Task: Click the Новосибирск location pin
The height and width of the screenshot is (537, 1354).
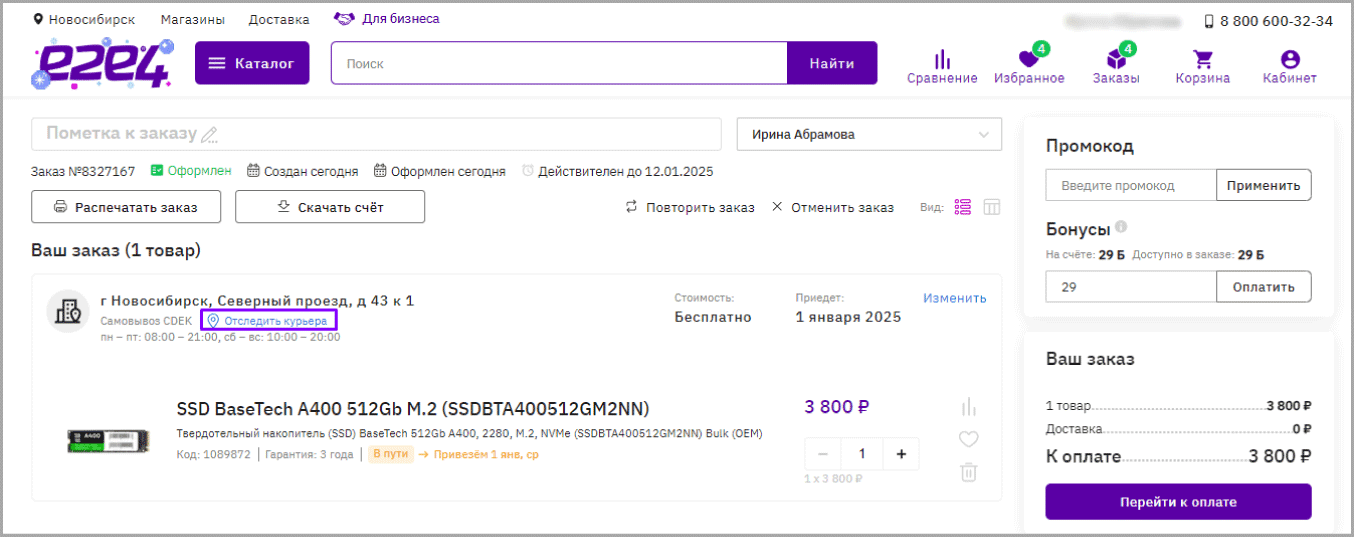Action: 38,19
